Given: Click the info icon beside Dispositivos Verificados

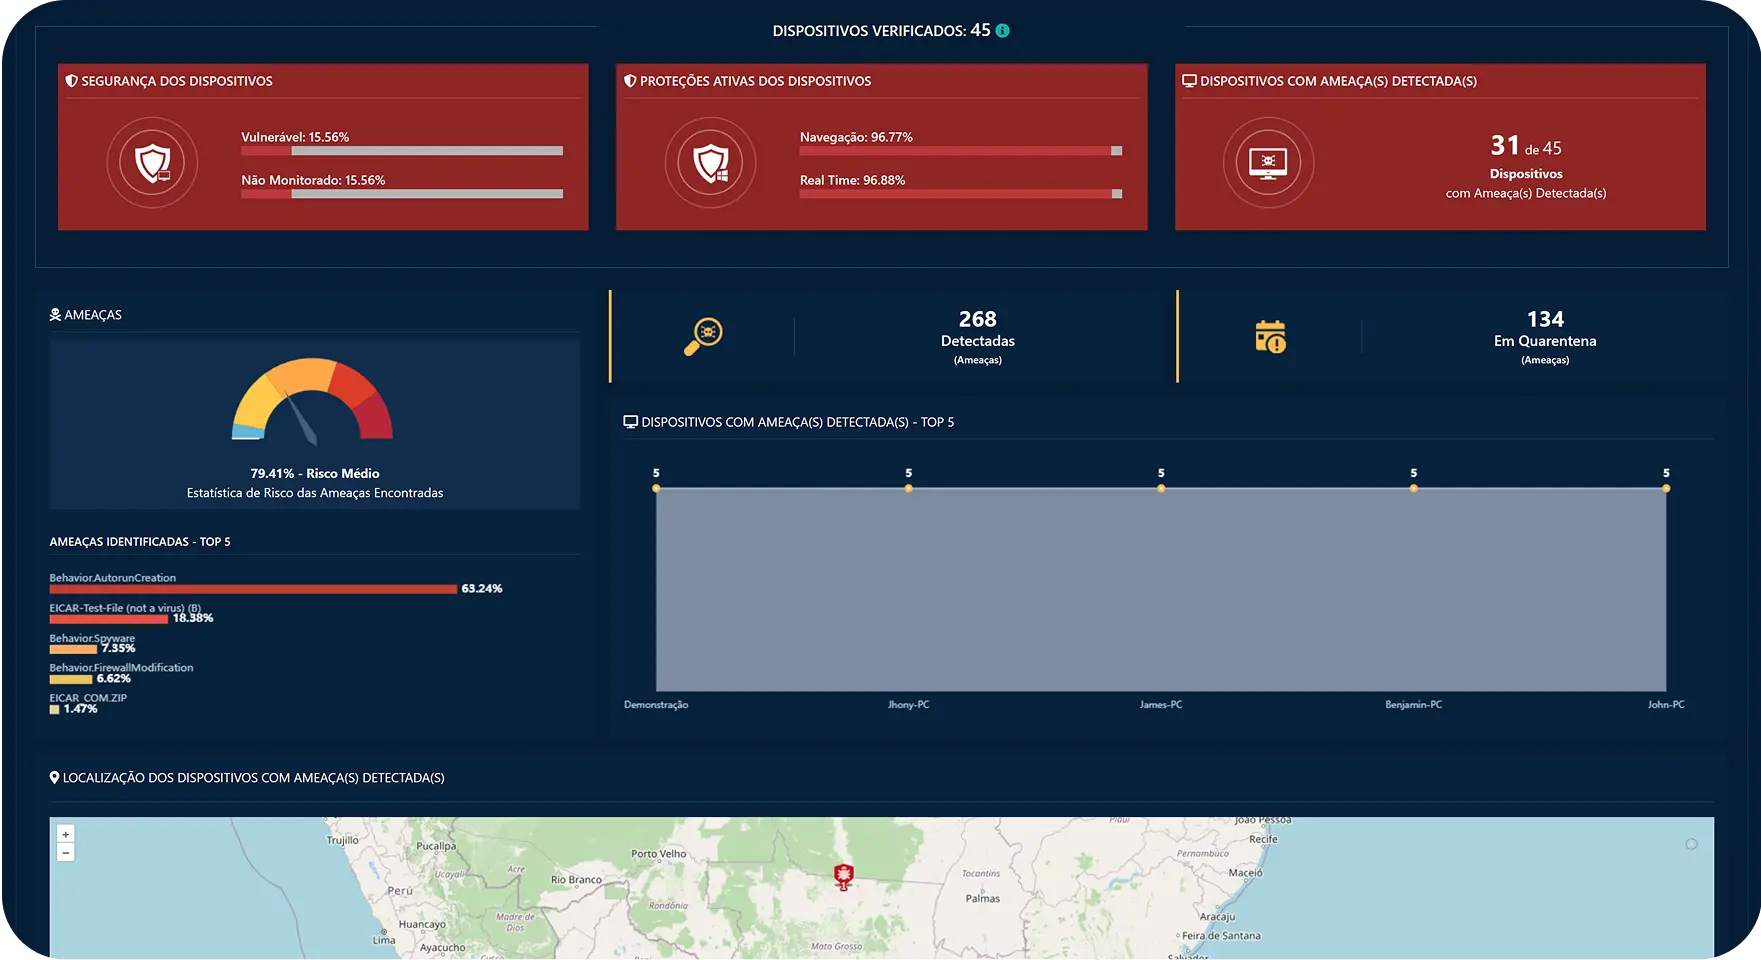Looking at the screenshot, I should coord(1002,31).
